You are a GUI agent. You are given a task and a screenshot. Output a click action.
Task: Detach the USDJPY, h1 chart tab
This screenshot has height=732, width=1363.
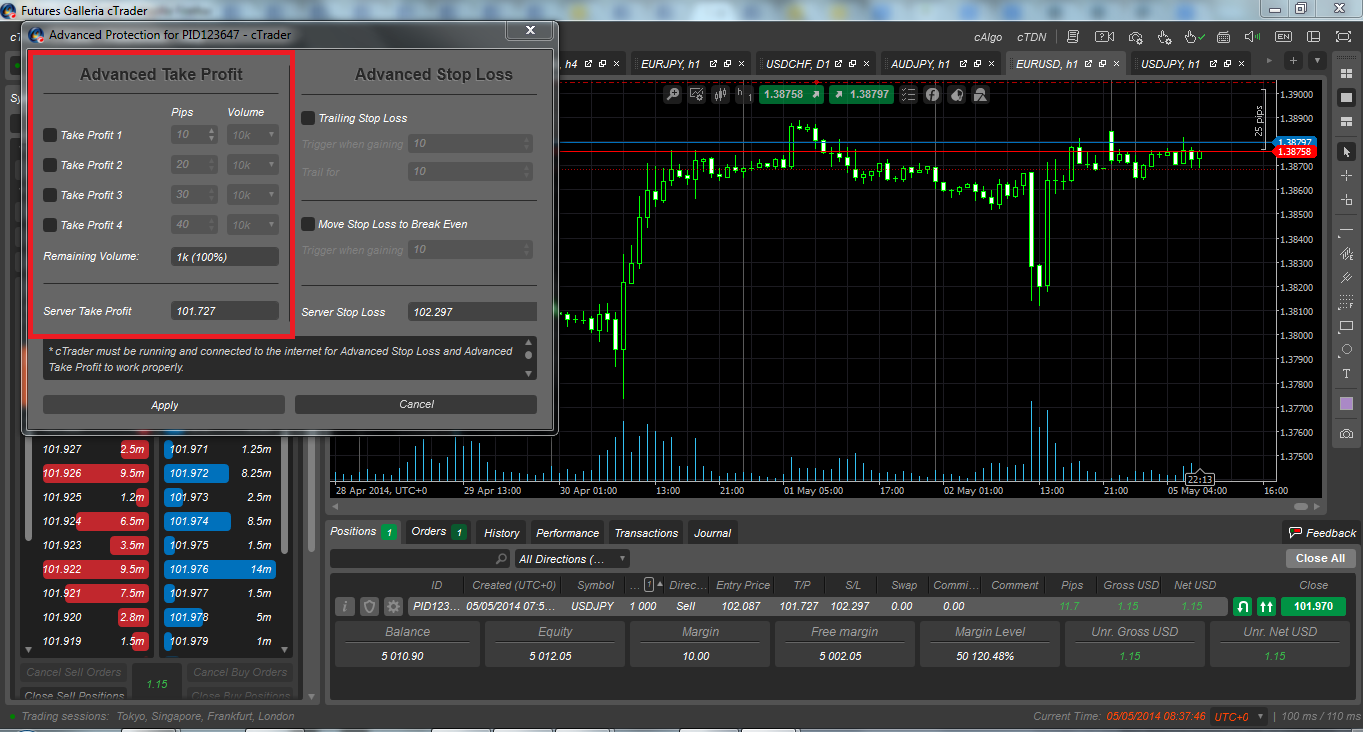[1211, 64]
